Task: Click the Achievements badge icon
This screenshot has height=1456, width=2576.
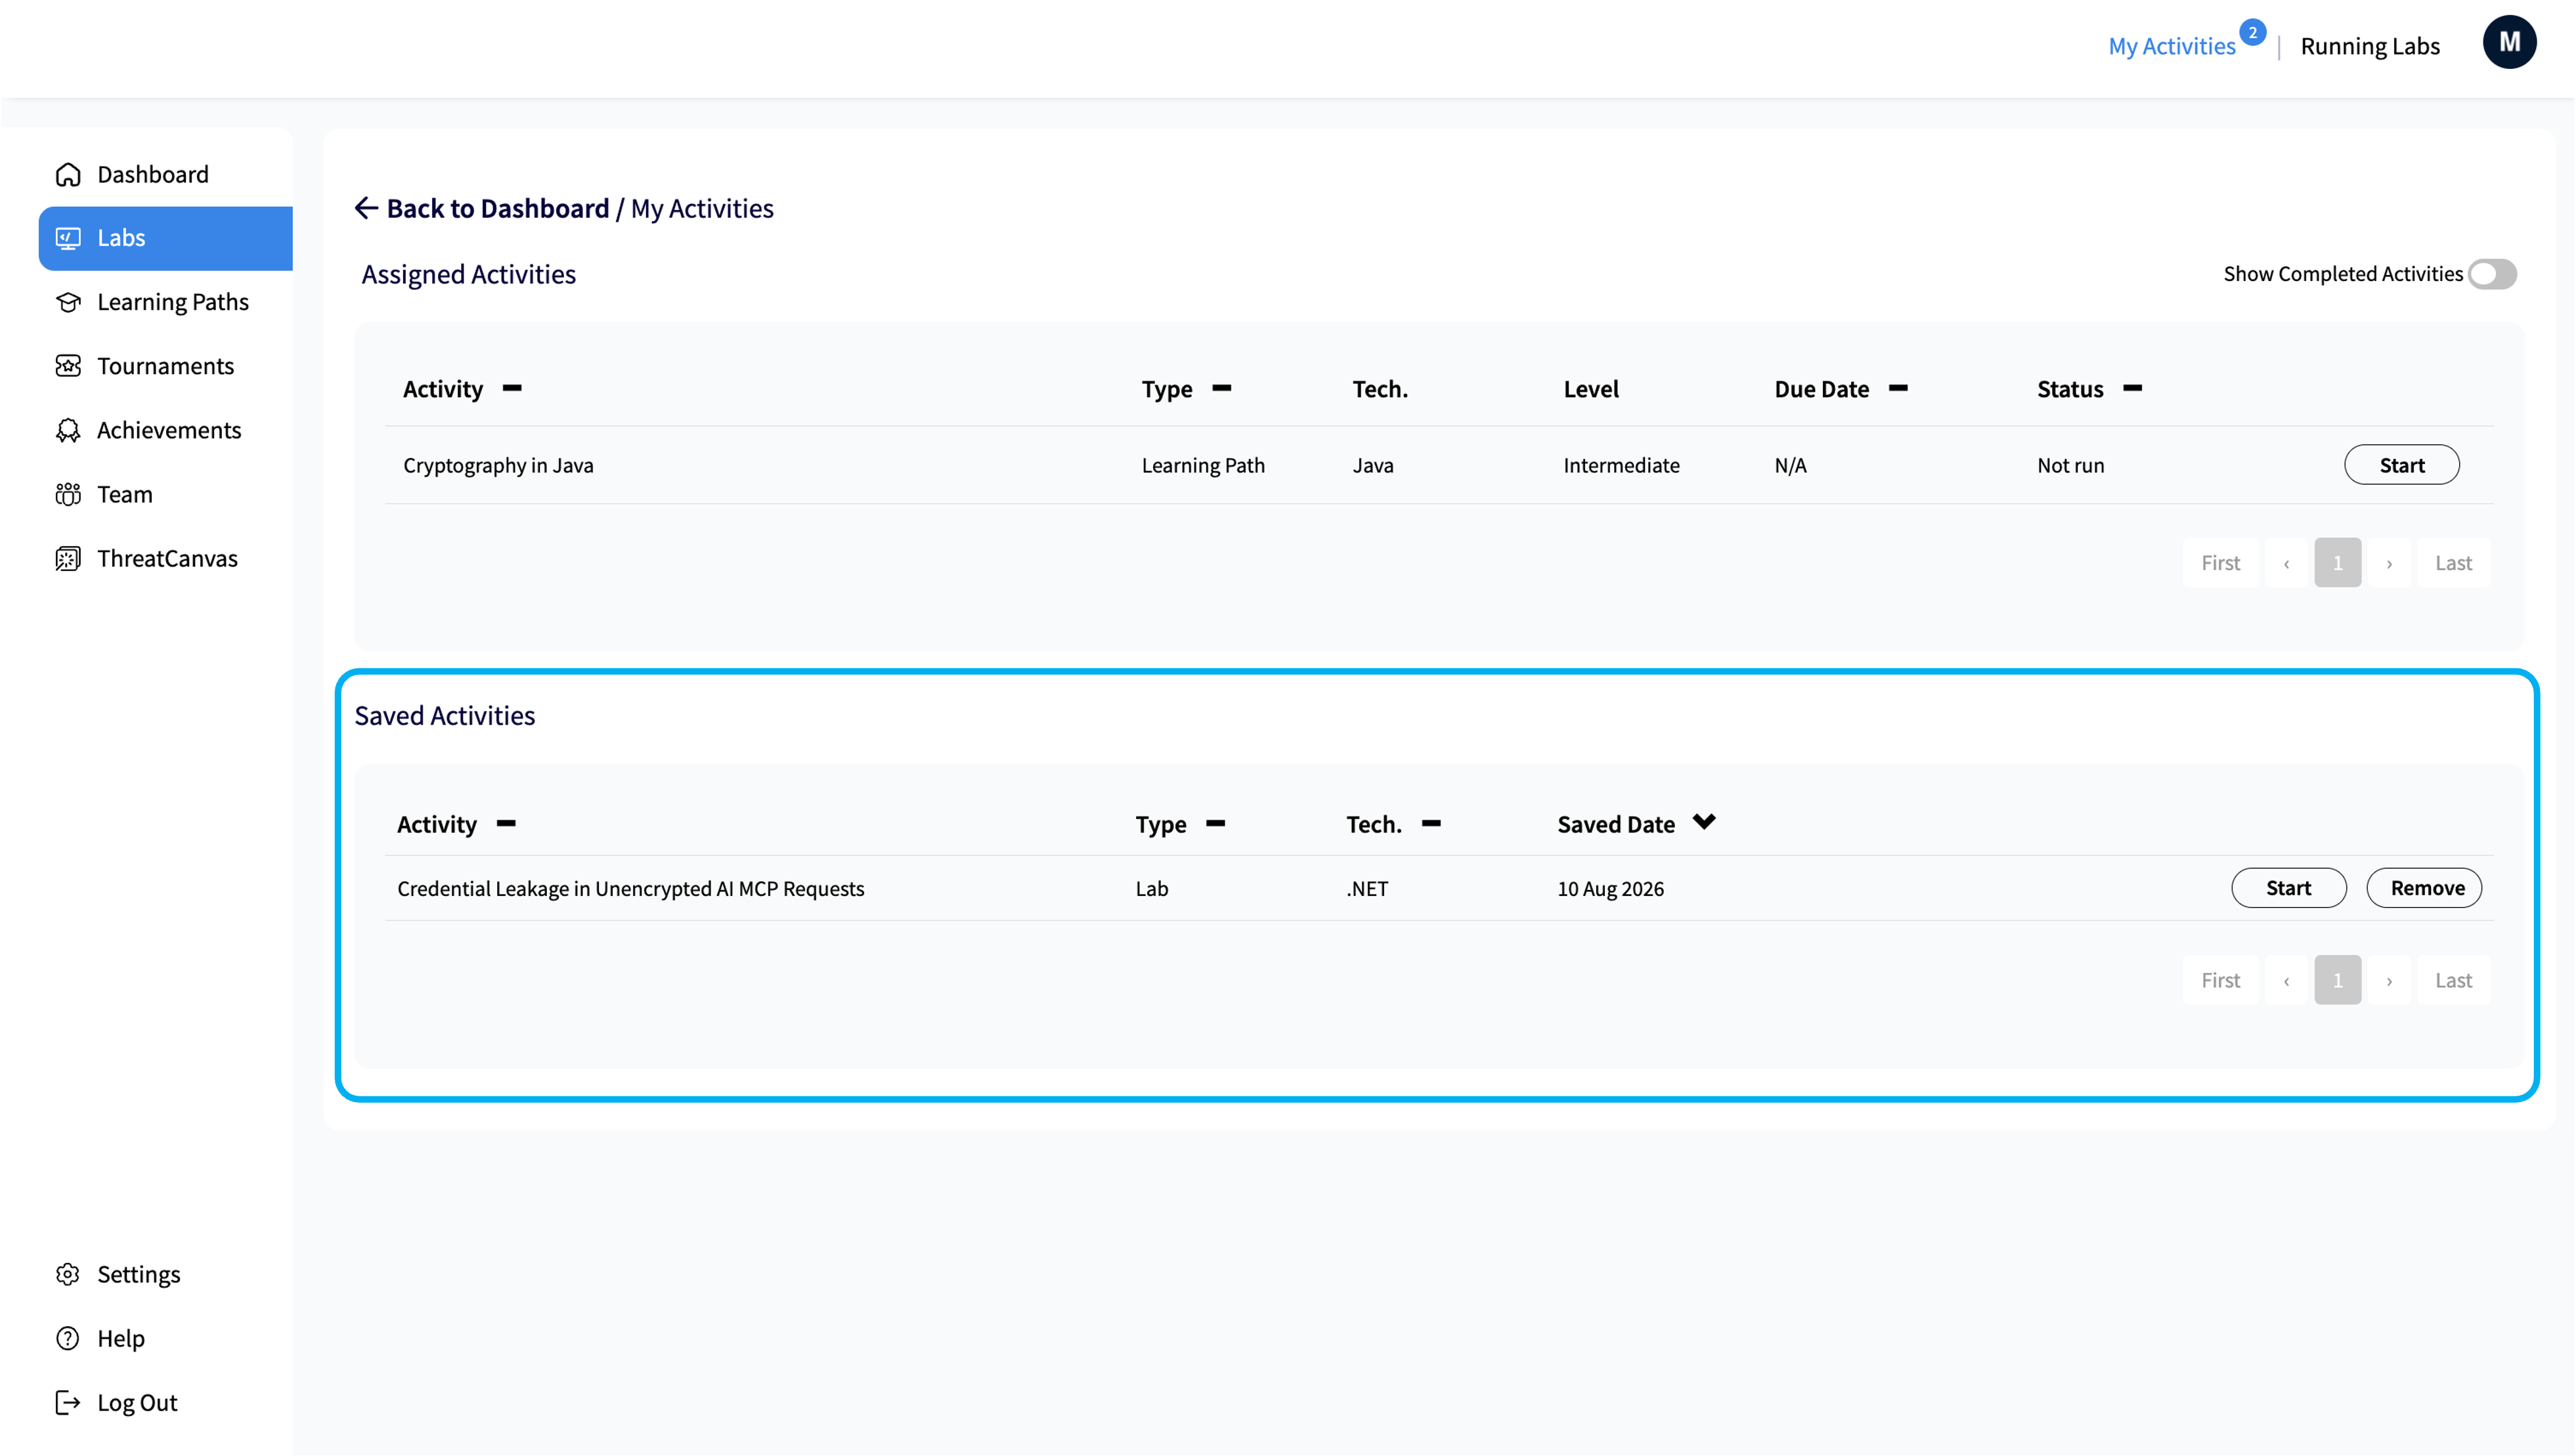Action: (68, 430)
